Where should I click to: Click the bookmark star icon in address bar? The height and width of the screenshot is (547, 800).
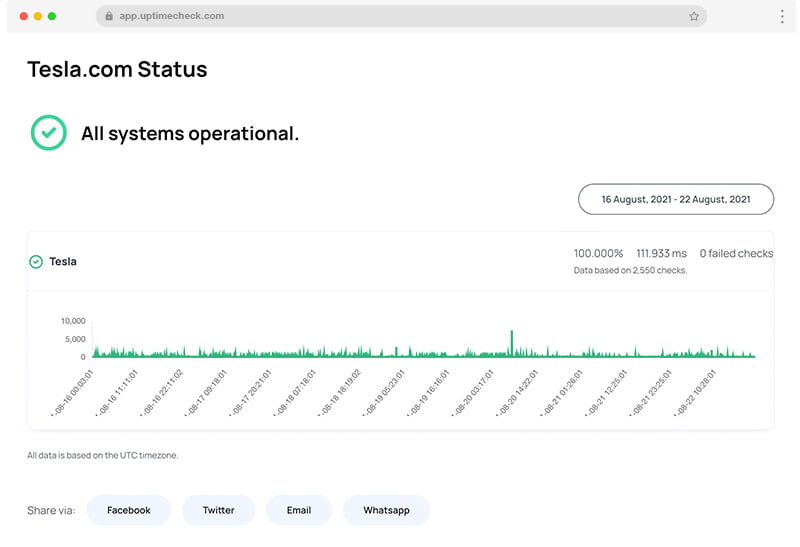click(x=694, y=16)
